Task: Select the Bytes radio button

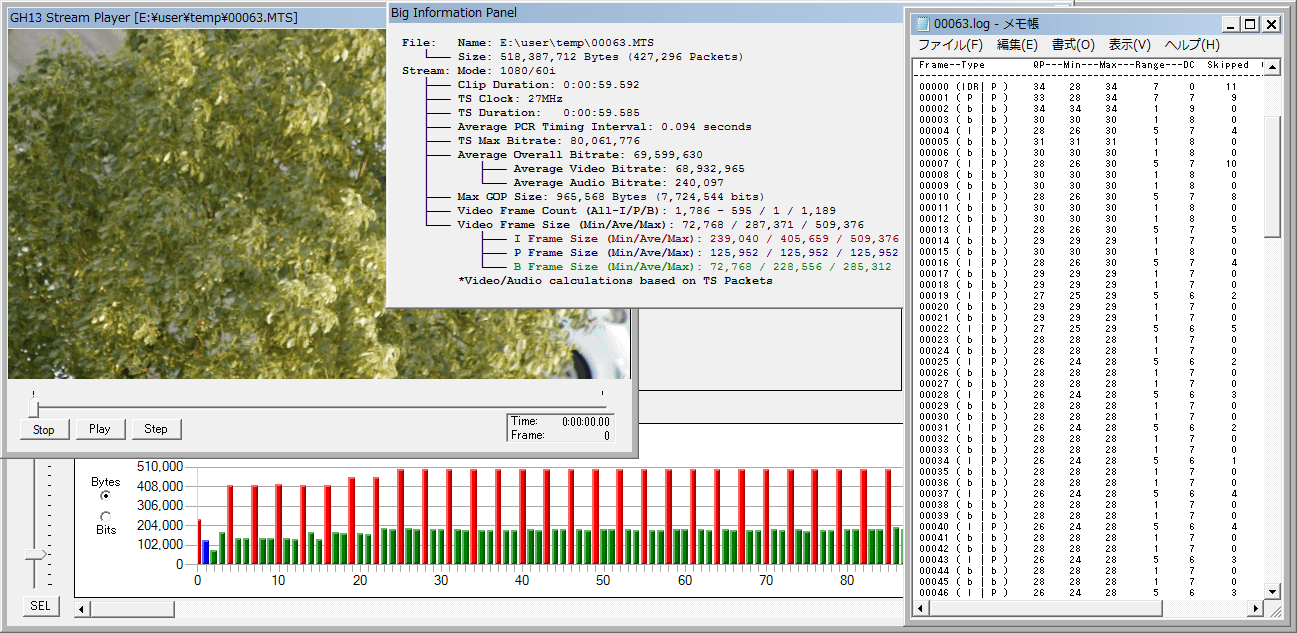Action: 106,495
